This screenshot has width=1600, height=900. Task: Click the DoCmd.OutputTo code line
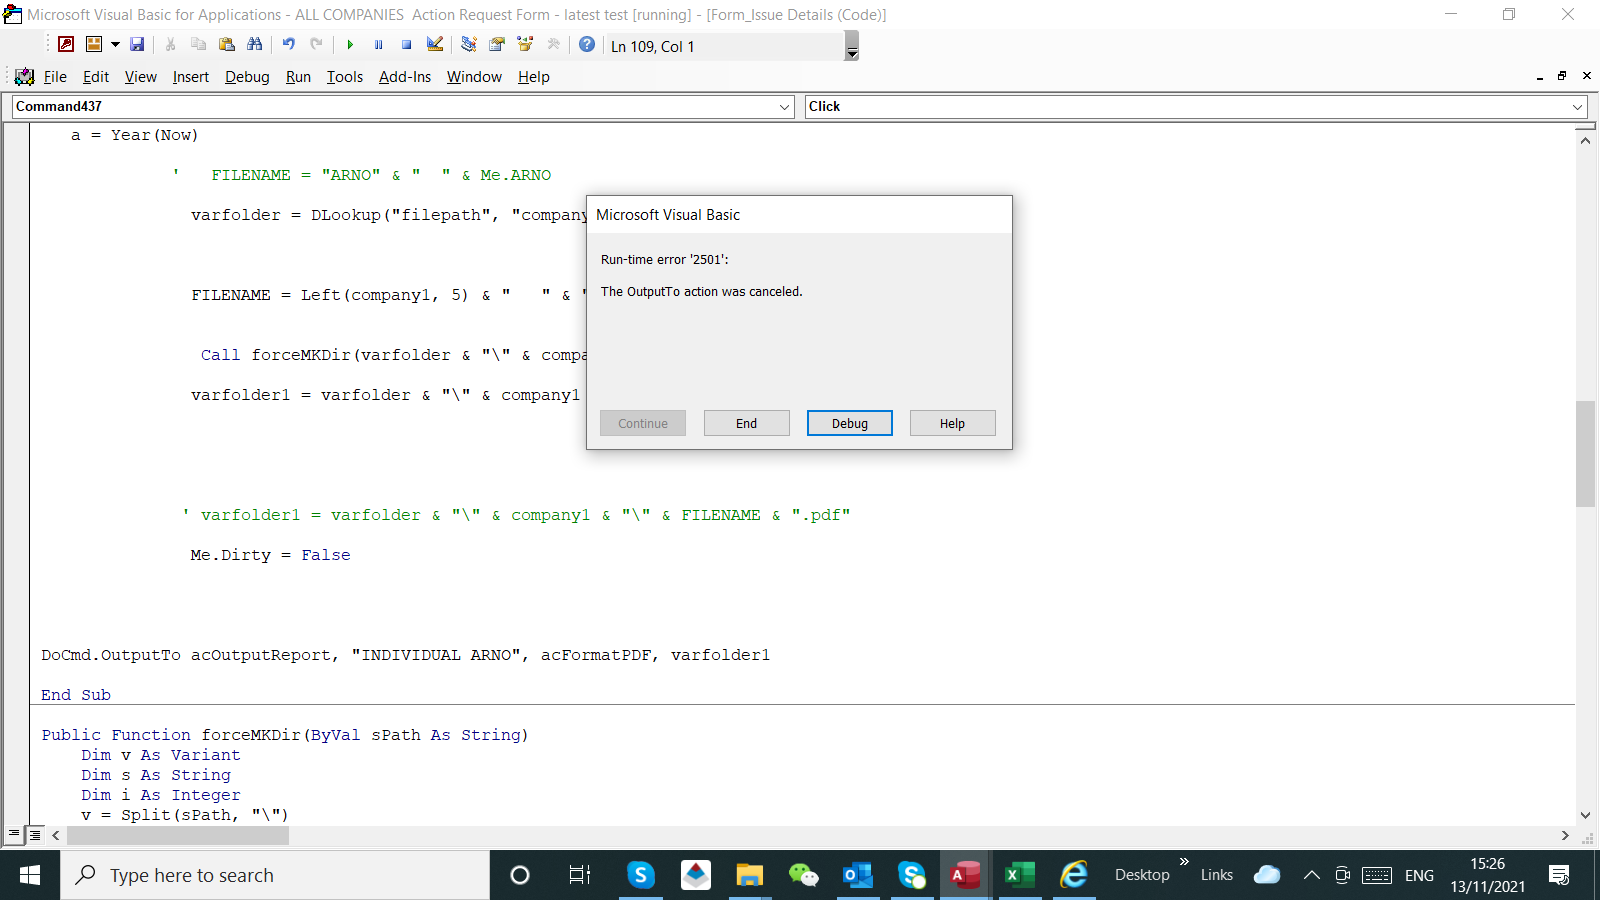405,655
